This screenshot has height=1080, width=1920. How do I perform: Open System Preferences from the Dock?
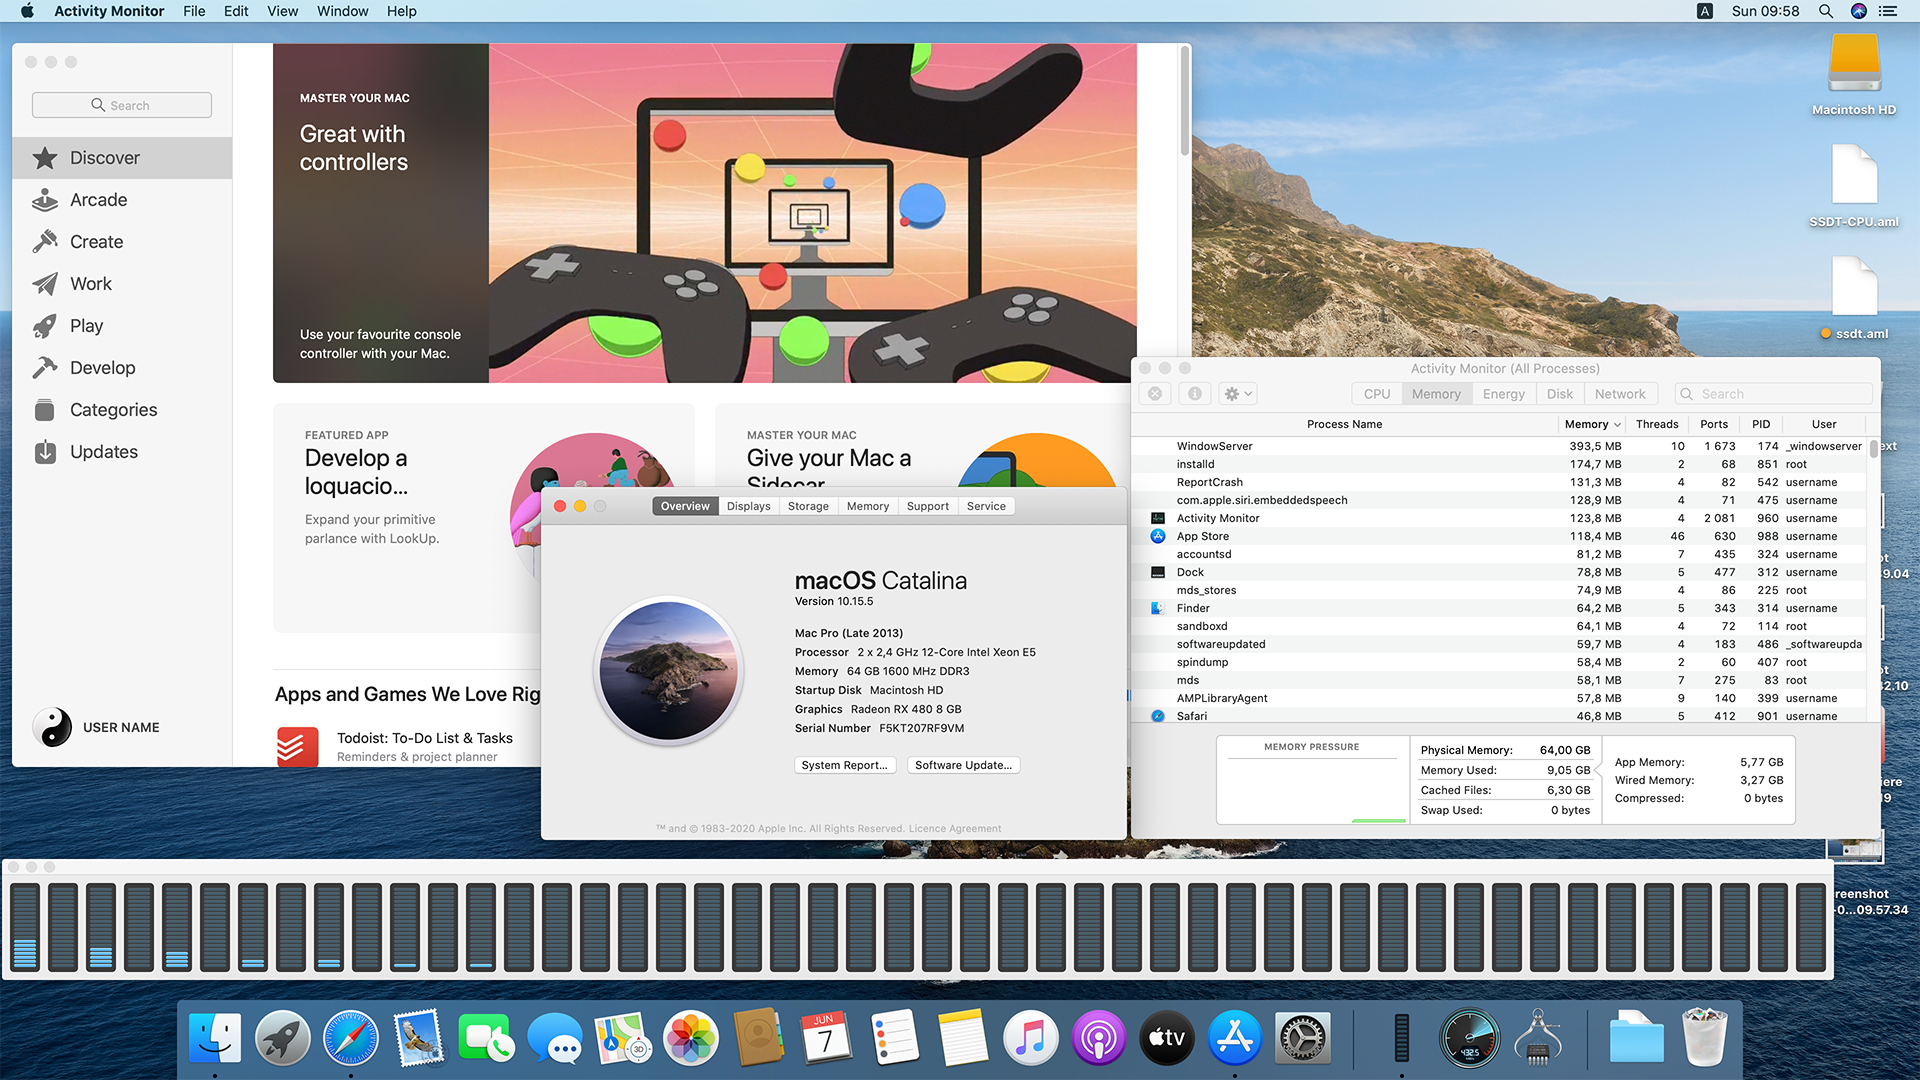(1303, 1038)
